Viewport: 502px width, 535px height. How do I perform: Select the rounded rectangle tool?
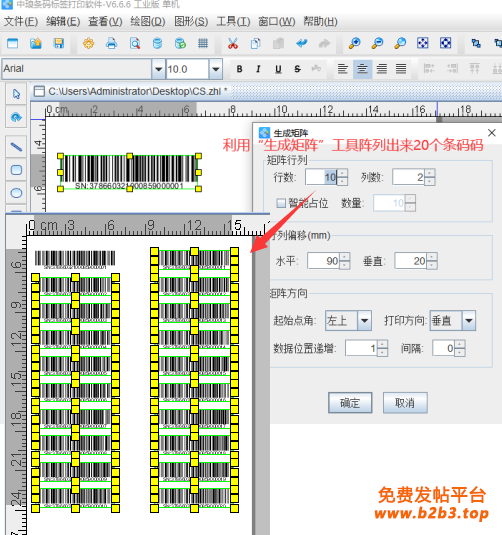click(x=16, y=170)
